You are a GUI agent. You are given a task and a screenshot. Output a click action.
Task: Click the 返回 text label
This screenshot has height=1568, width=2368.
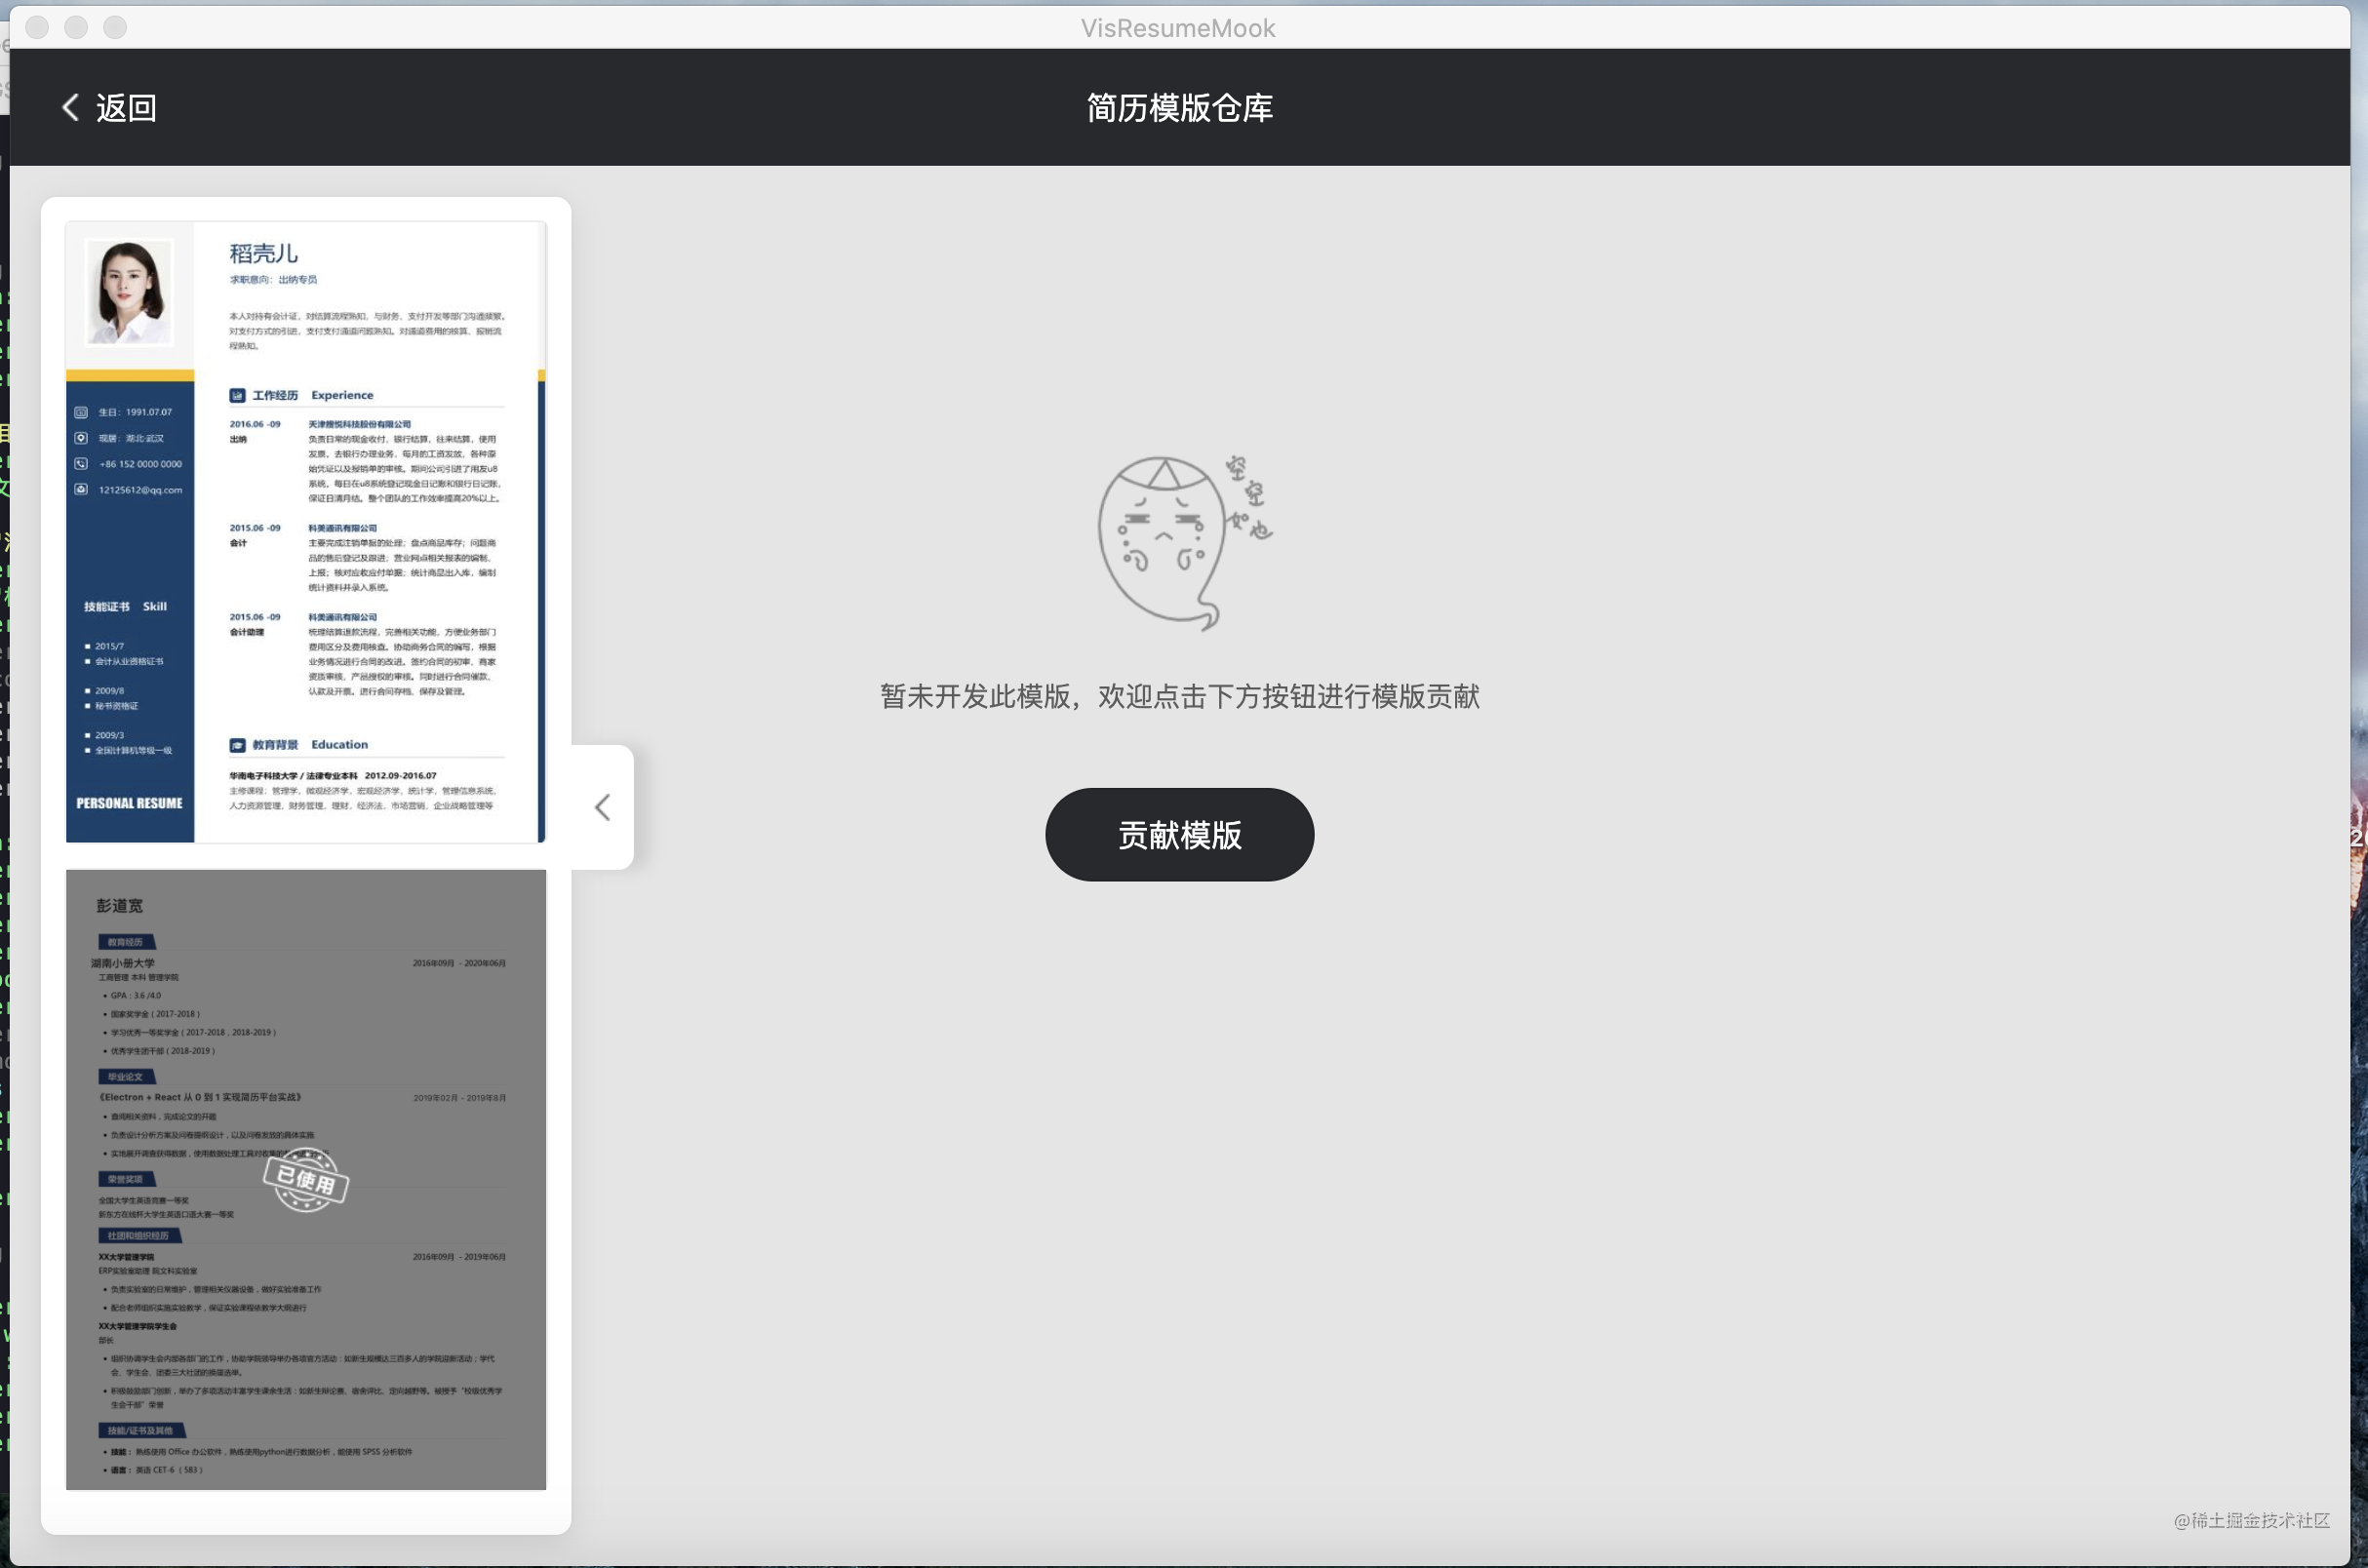pos(127,108)
